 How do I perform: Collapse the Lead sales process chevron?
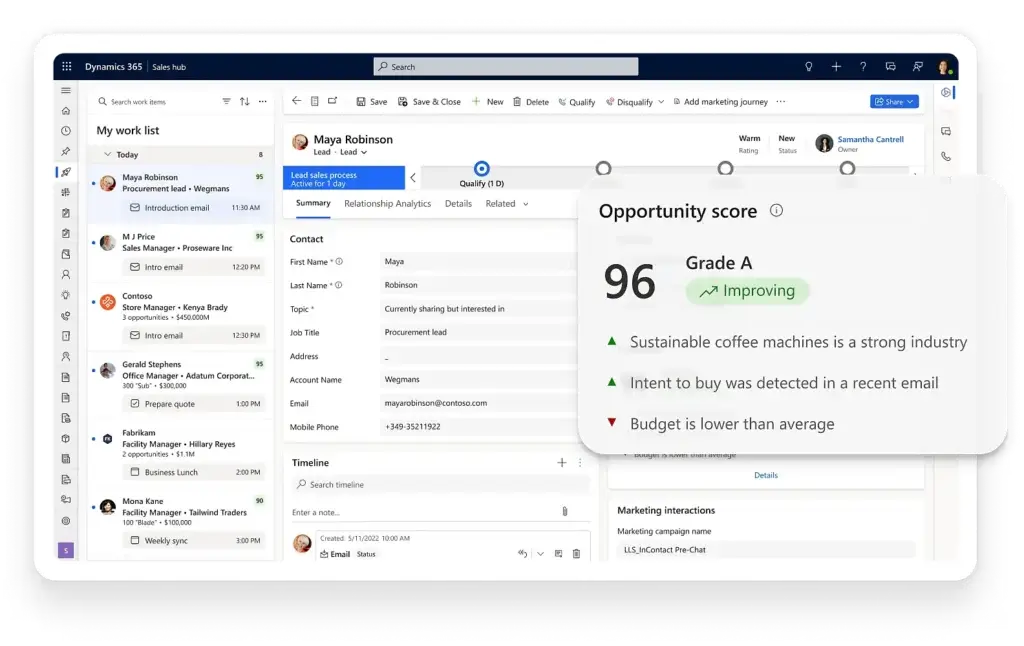tap(413, 177)
